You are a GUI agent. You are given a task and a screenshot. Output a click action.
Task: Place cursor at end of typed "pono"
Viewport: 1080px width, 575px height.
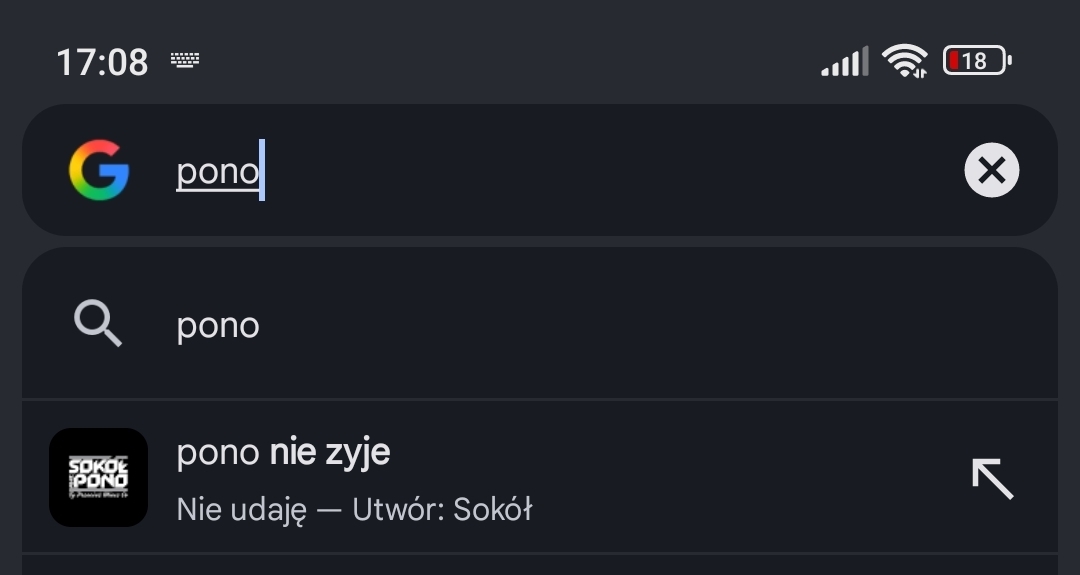coord(261,172)
